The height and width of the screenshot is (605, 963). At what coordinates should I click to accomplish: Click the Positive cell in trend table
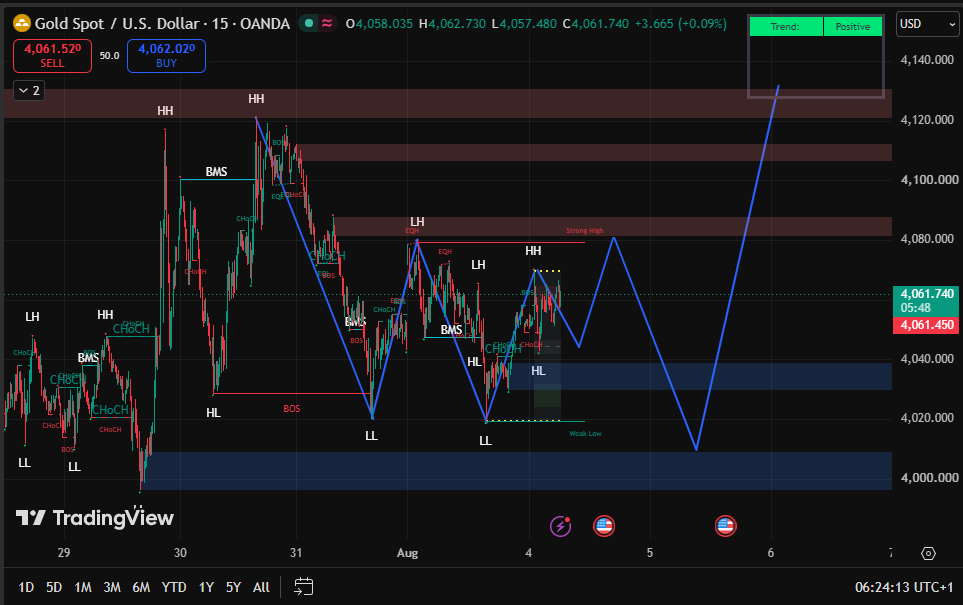coord(852,26)
